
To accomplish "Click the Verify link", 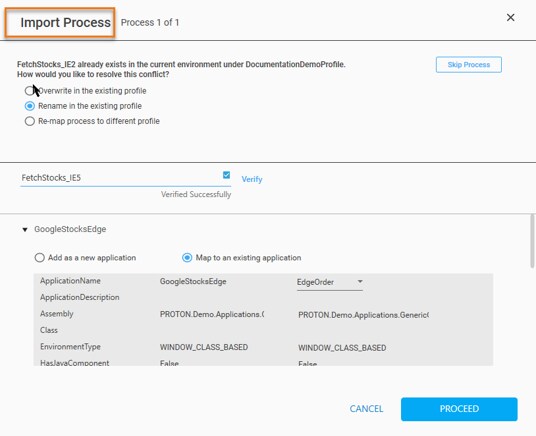I will click(x=252, y=179).
